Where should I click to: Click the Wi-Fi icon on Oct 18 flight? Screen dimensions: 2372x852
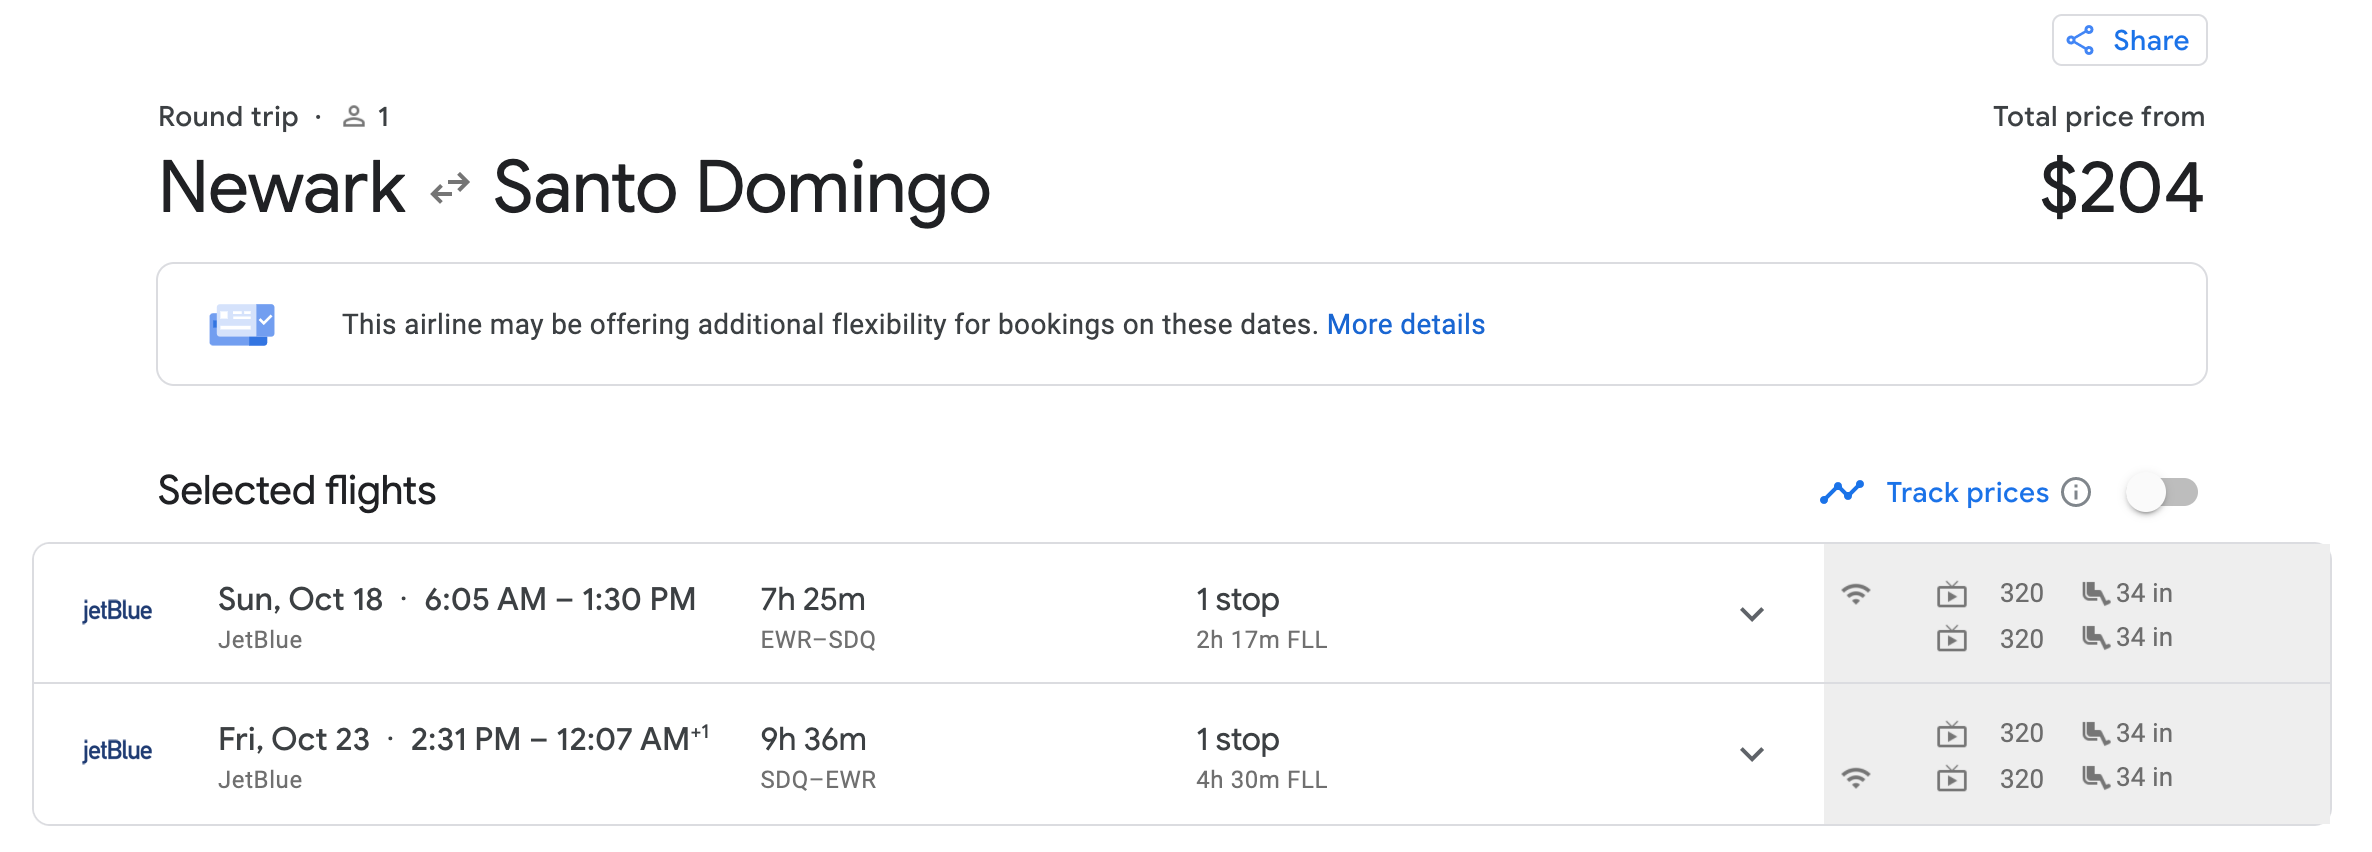coord(1856,594)
